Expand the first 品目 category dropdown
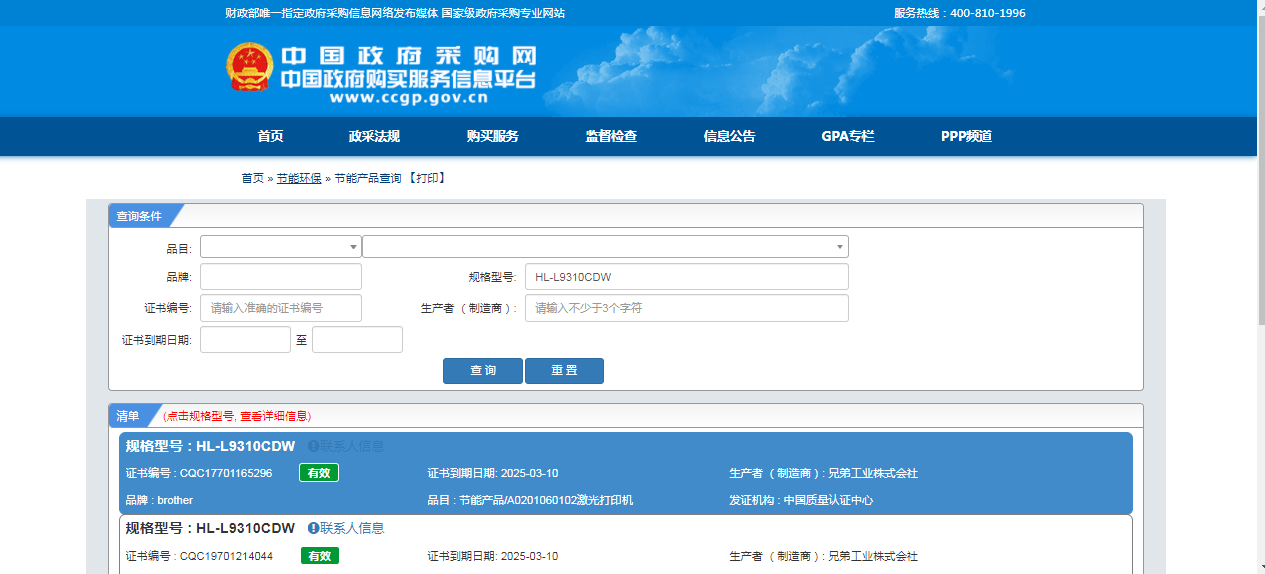Viewport: 1265px width, 574px height. [281, 247]
